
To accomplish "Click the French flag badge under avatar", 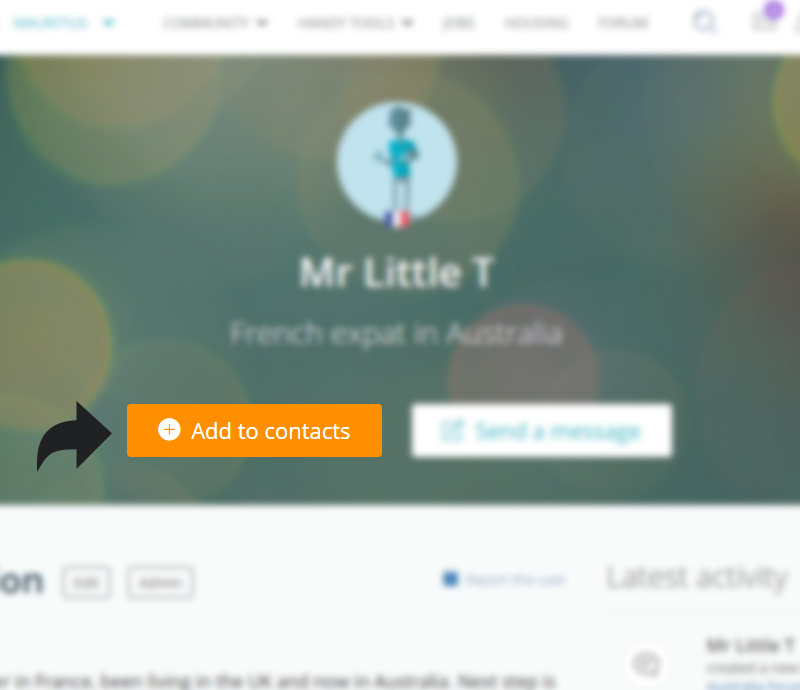I will point(397,219).
